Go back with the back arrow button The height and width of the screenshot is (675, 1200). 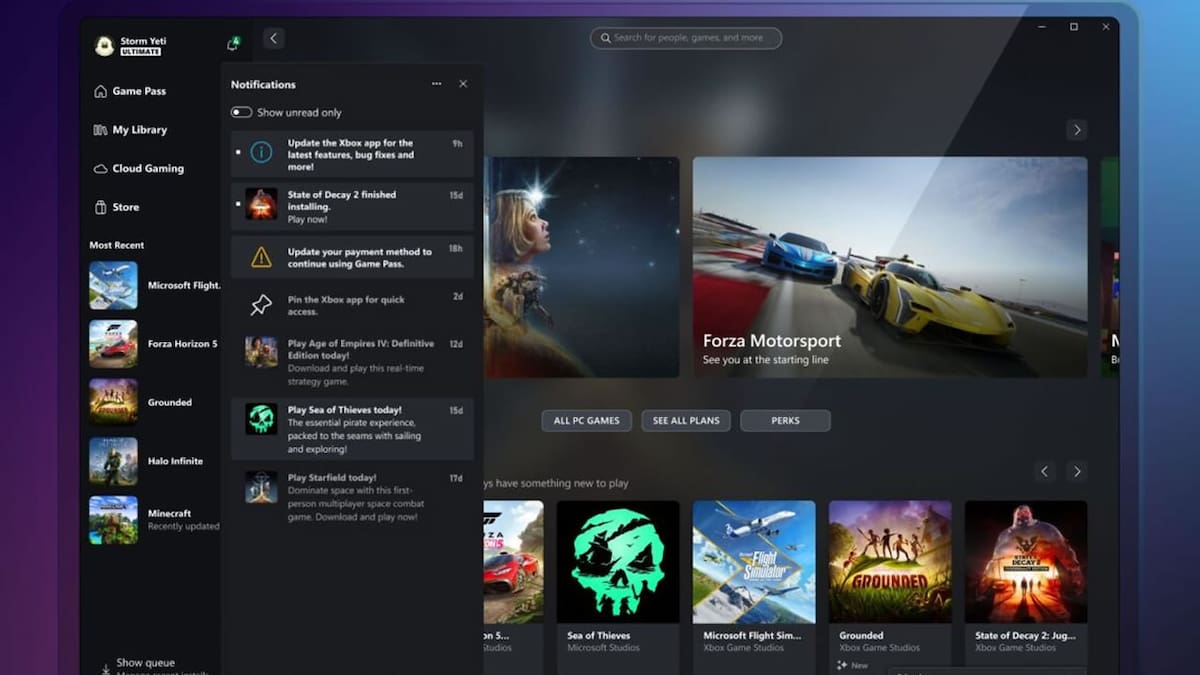point(274,38)
